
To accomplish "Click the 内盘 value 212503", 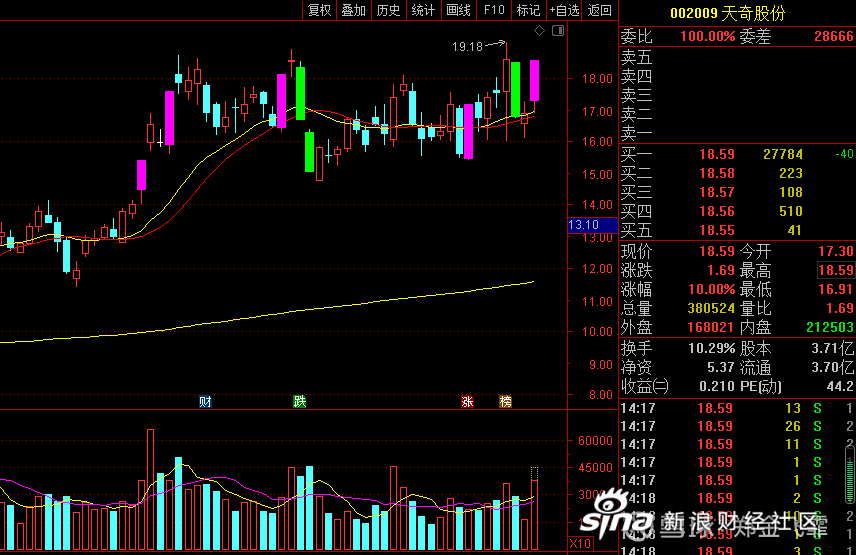I will click(x=830, y=327).
